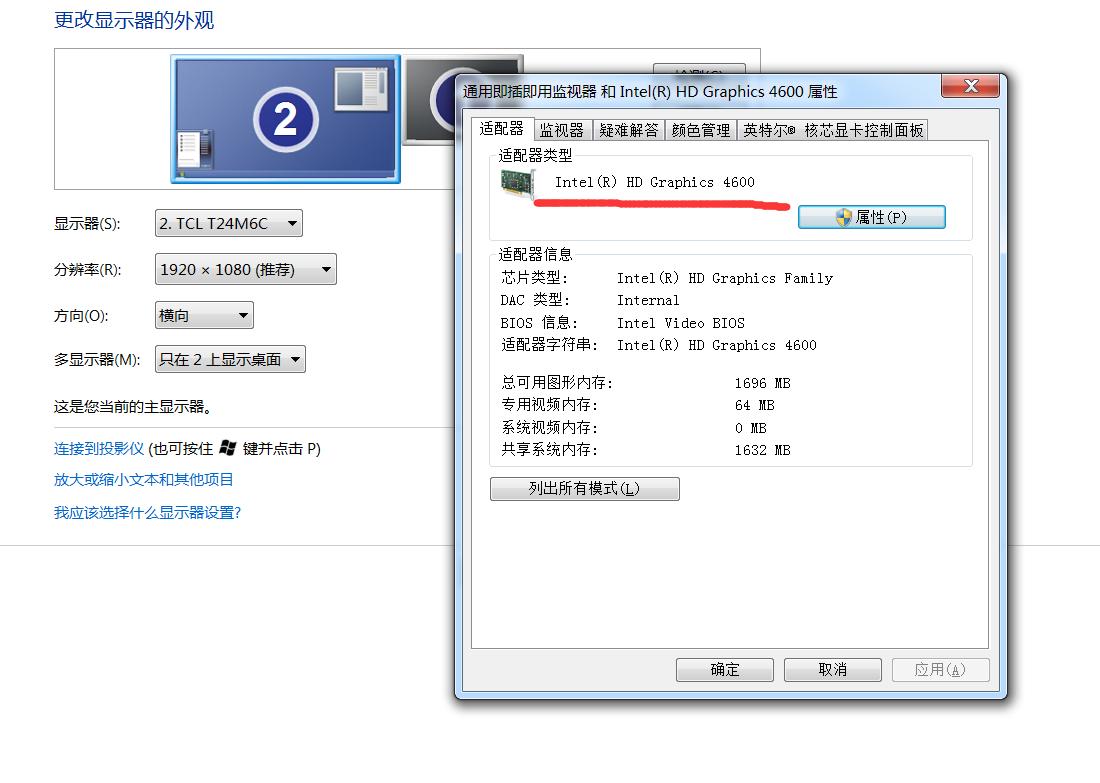
Task: Switch to the 监视器 tab
Action: click(x=561, y=128)
